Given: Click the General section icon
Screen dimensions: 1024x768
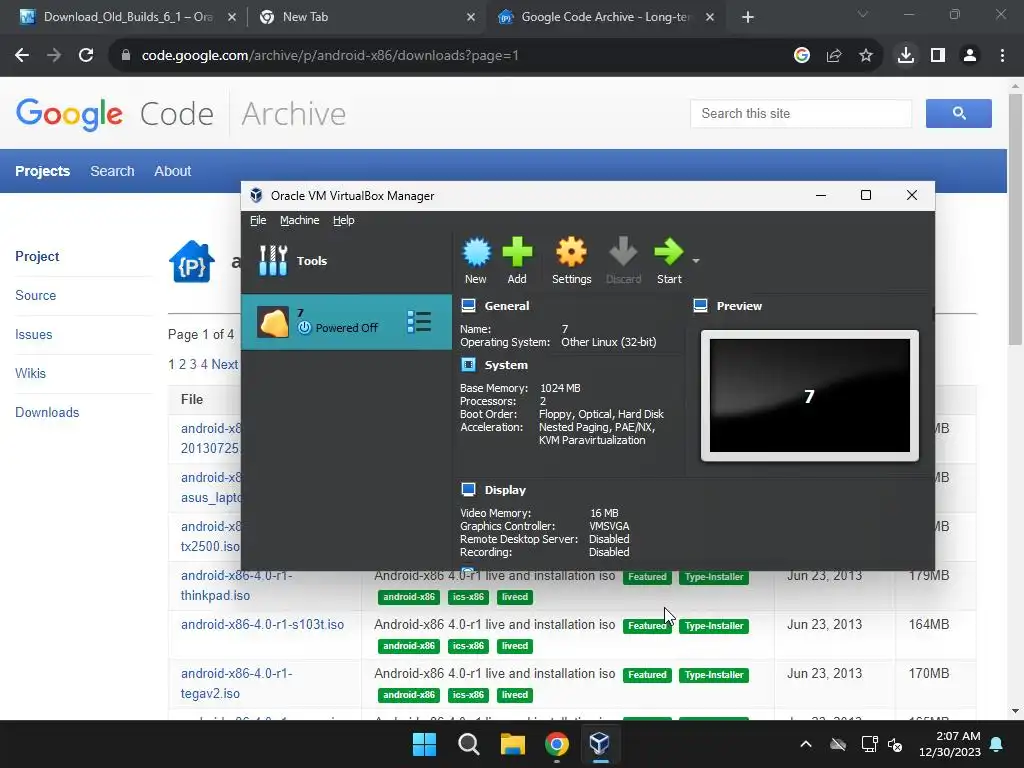Looking at the screenshot, I should coord(468,305).
